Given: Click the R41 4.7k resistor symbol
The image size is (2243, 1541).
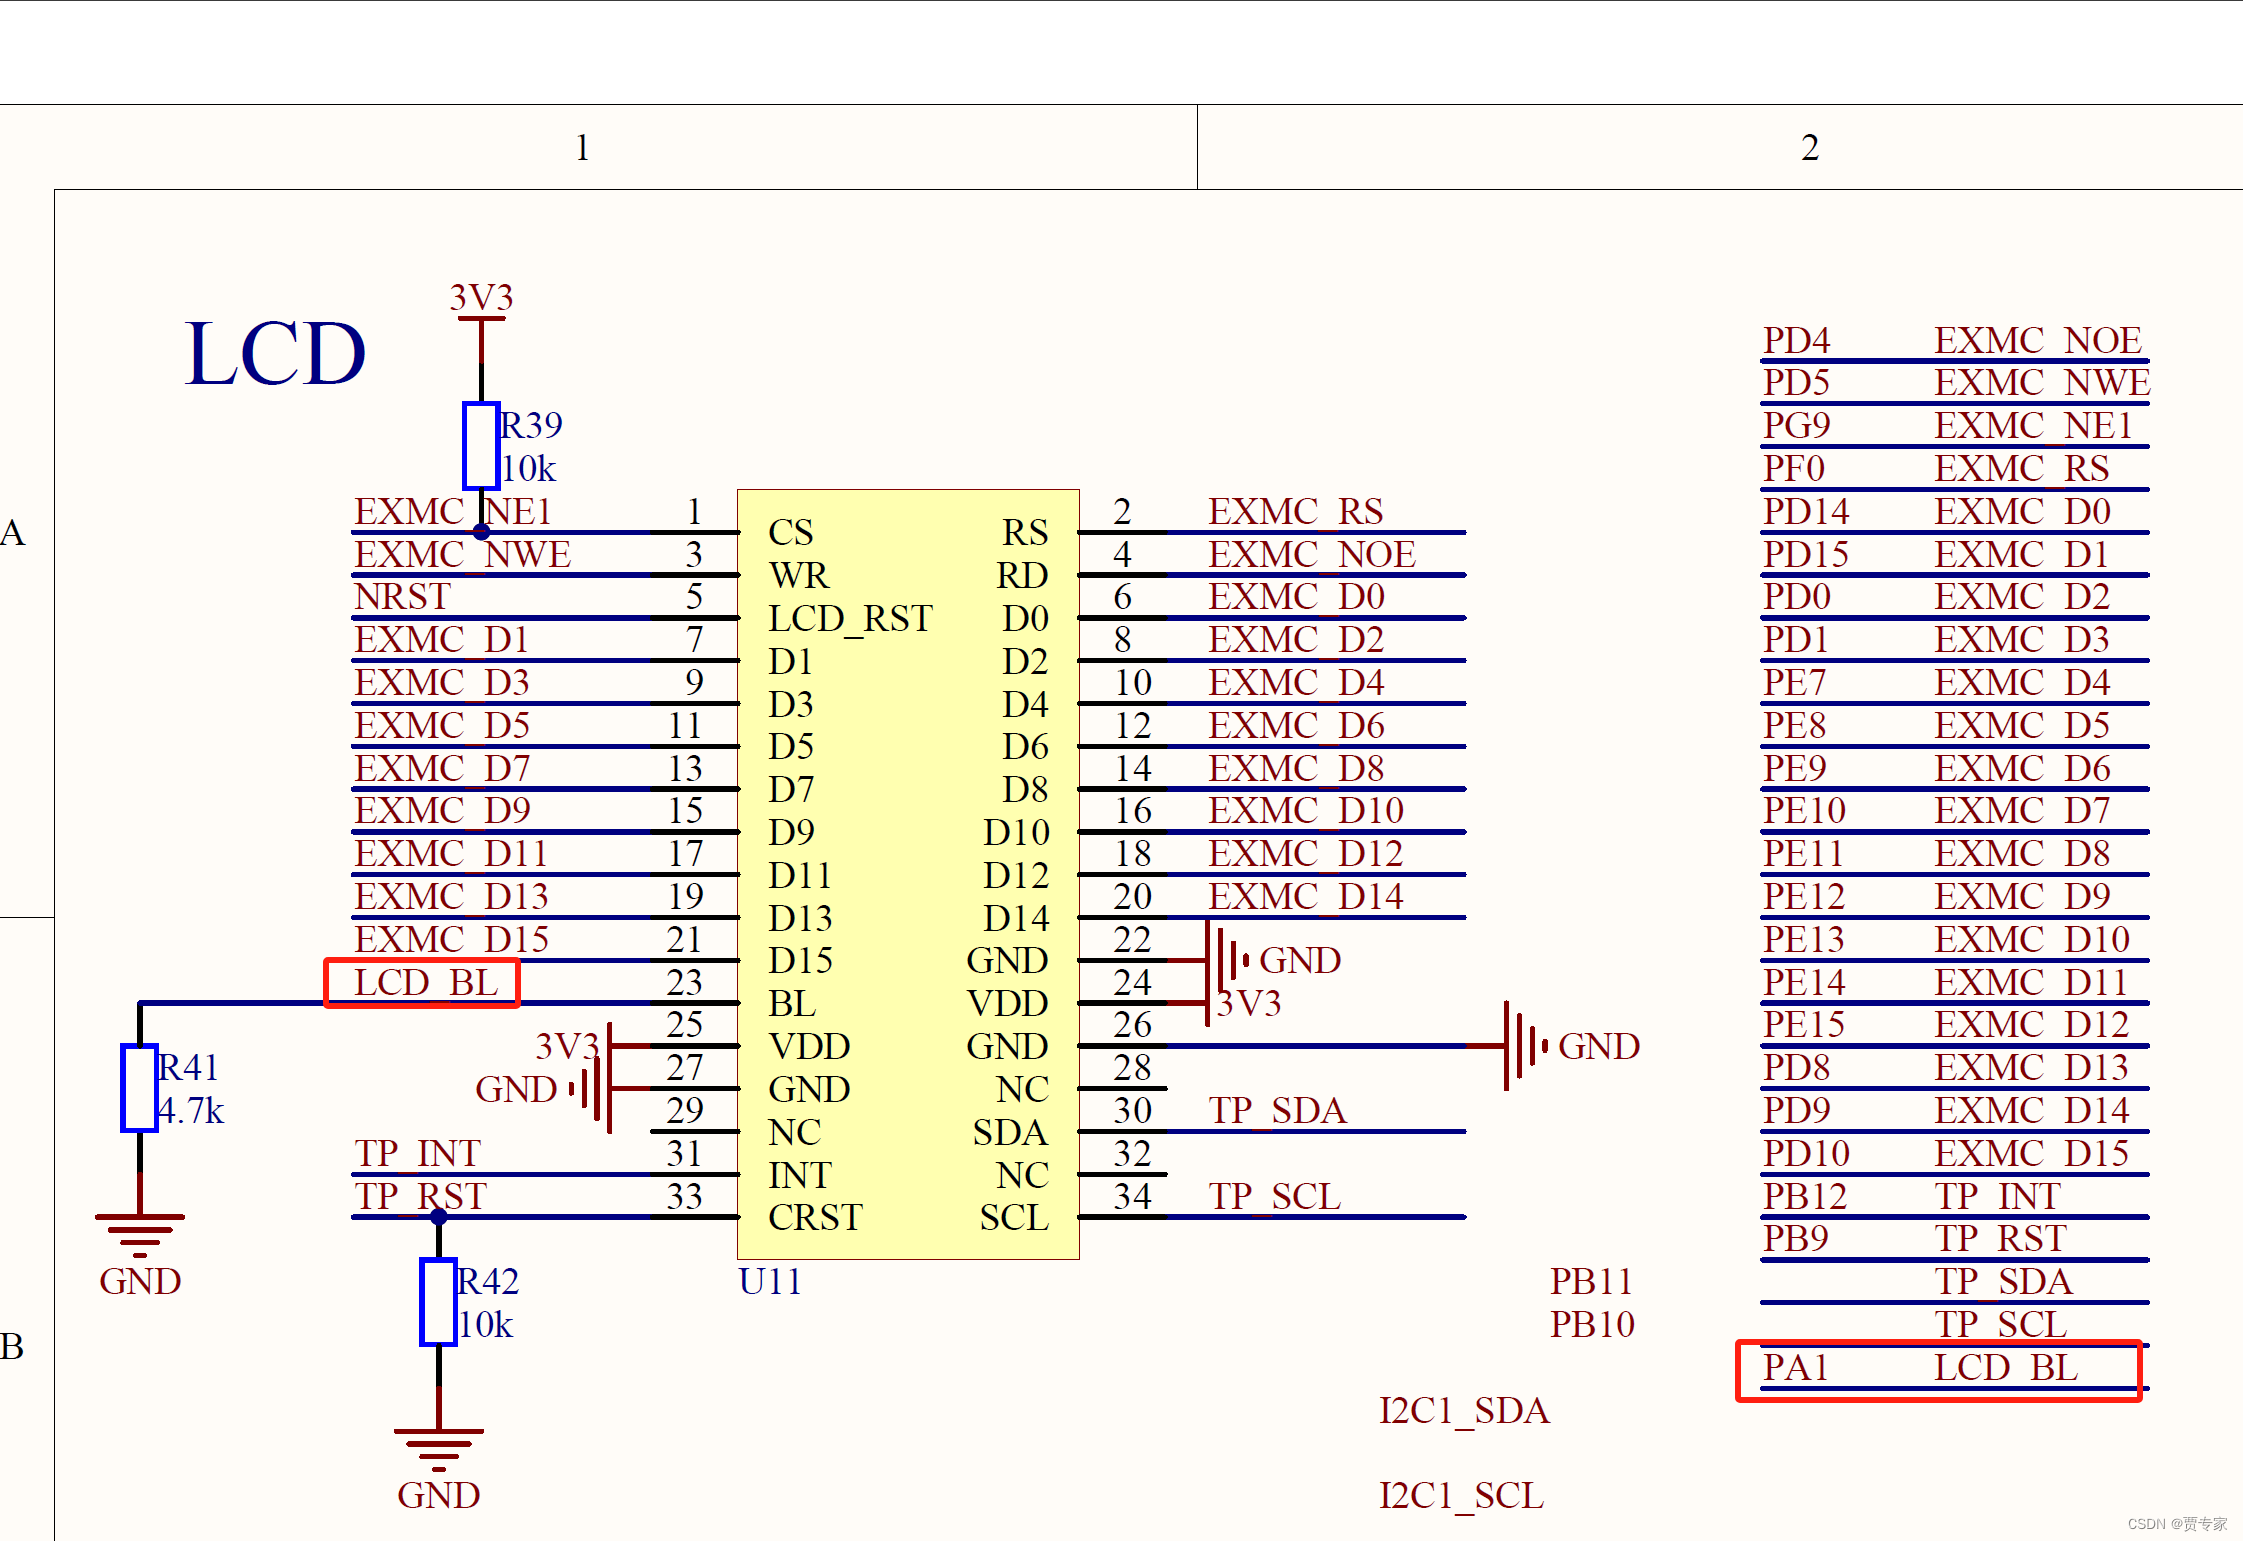Looking at the screenshot, I should [x=139, y=1088].
